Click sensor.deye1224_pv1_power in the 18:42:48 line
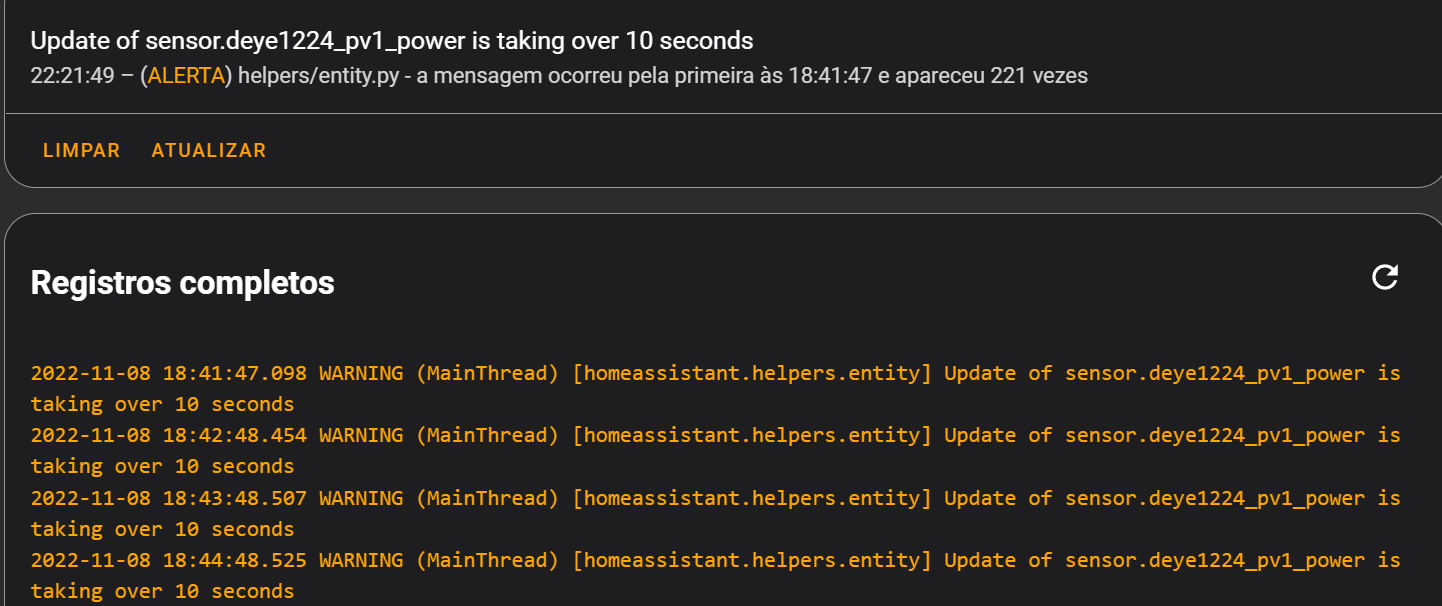 point(1214,435)
